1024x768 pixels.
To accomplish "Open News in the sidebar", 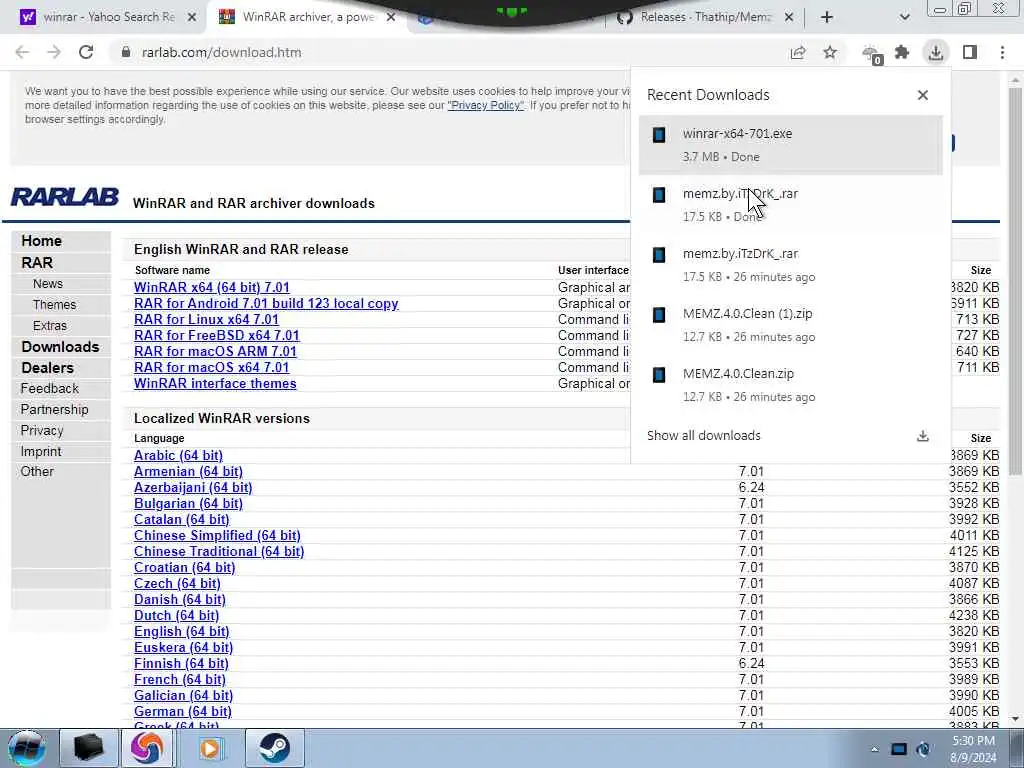I will pyautogui.click(x=48, y=283).
